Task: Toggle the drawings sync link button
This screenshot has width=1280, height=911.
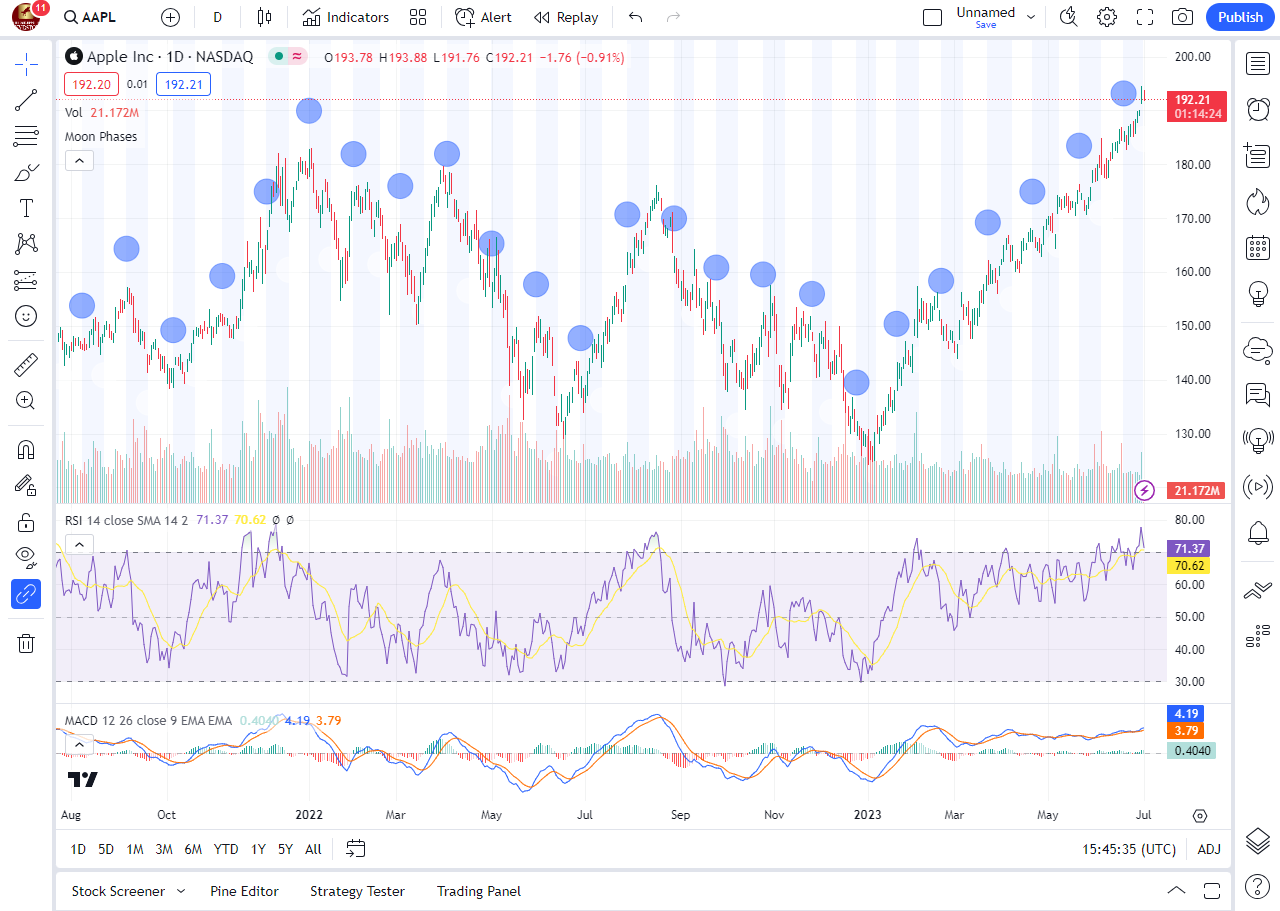Action: 26,594
